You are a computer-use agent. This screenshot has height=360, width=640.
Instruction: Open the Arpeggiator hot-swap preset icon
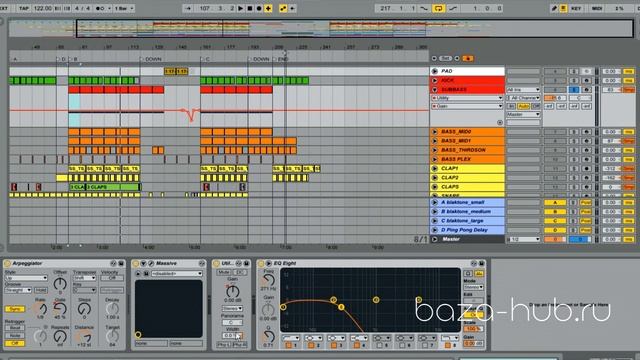coord(113,264)
